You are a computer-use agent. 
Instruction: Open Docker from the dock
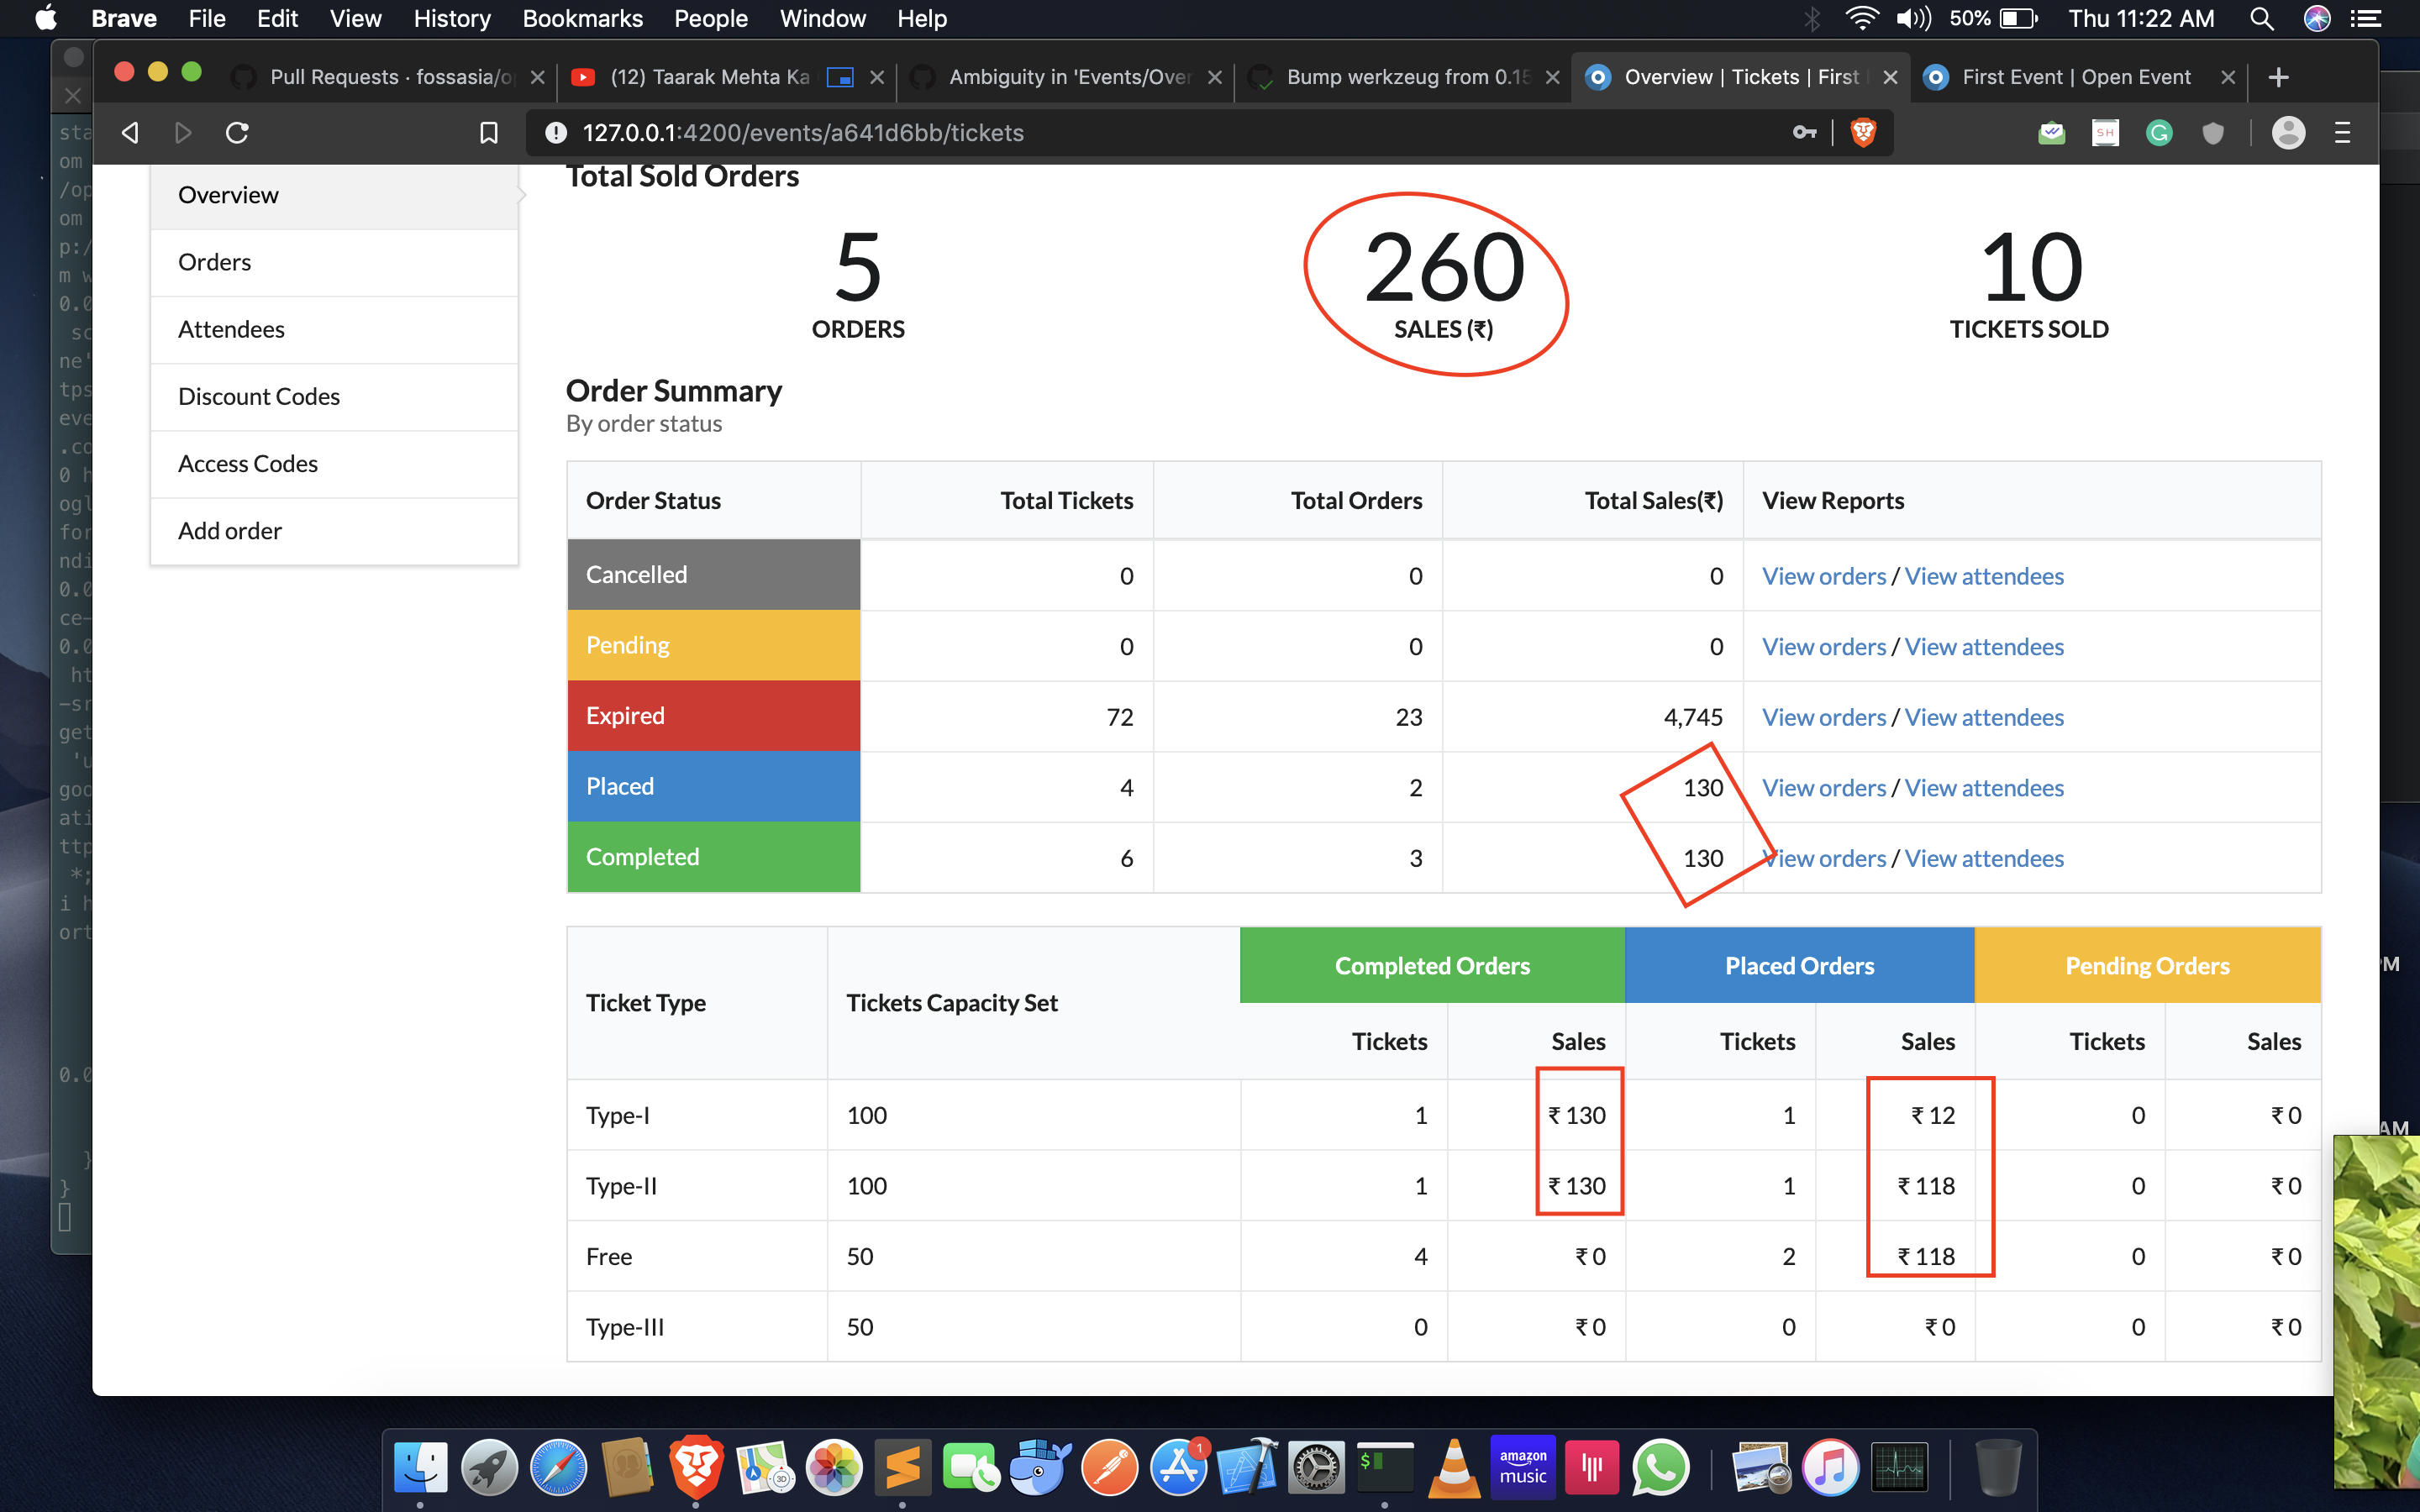pos(1040,1468)
